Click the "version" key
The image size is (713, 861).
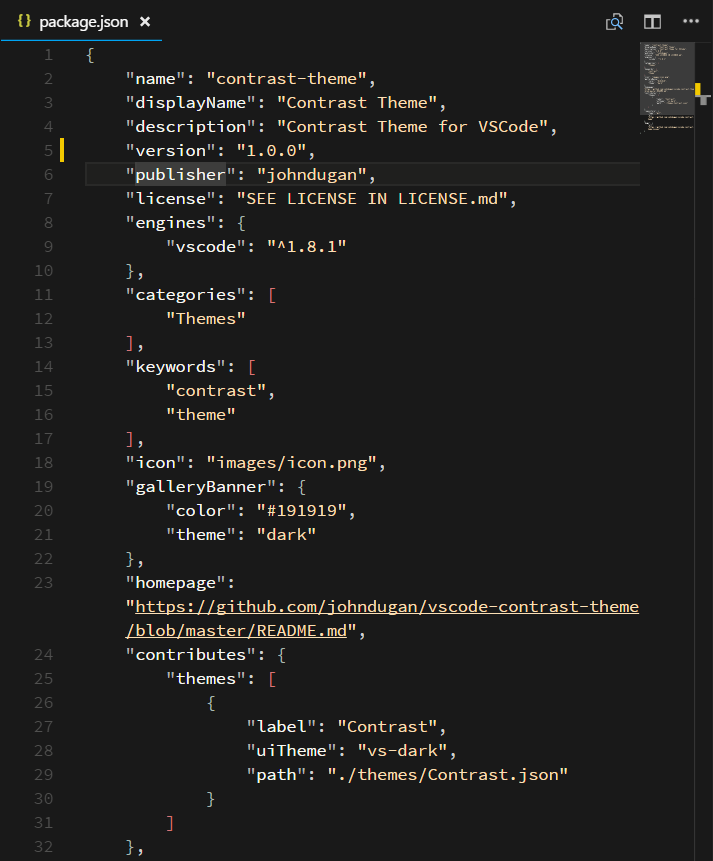click(171, 151)
